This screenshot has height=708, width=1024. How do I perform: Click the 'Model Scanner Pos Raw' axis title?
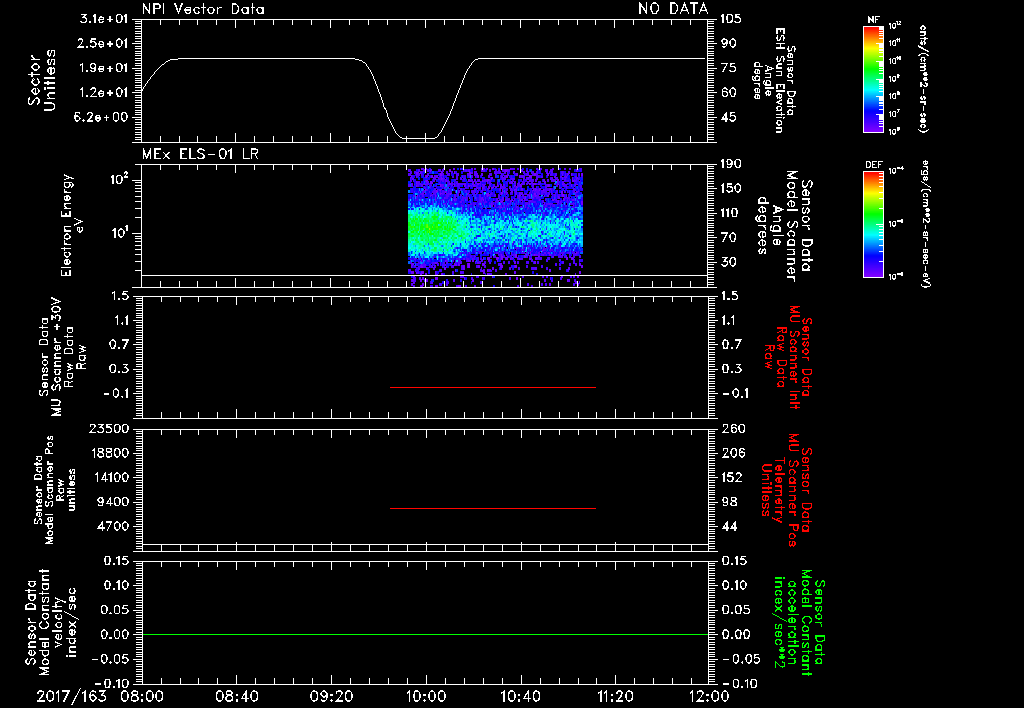click(x=55, y=490)
